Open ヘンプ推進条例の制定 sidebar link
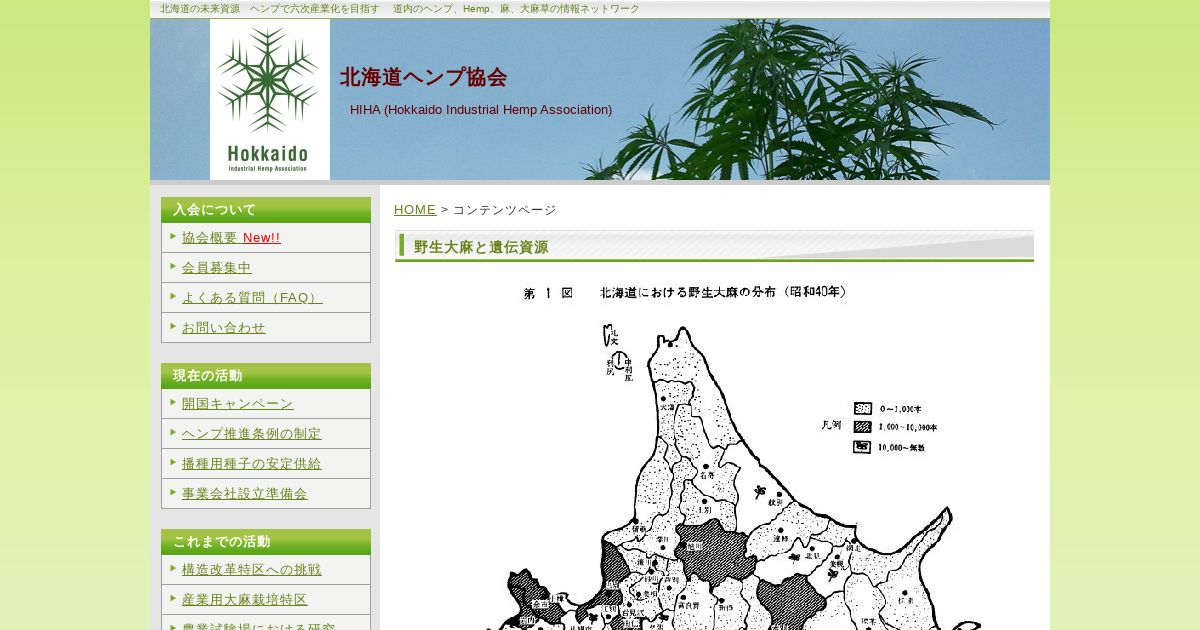Viewport: 1200px width, 630px height. (x=252, y=434)
